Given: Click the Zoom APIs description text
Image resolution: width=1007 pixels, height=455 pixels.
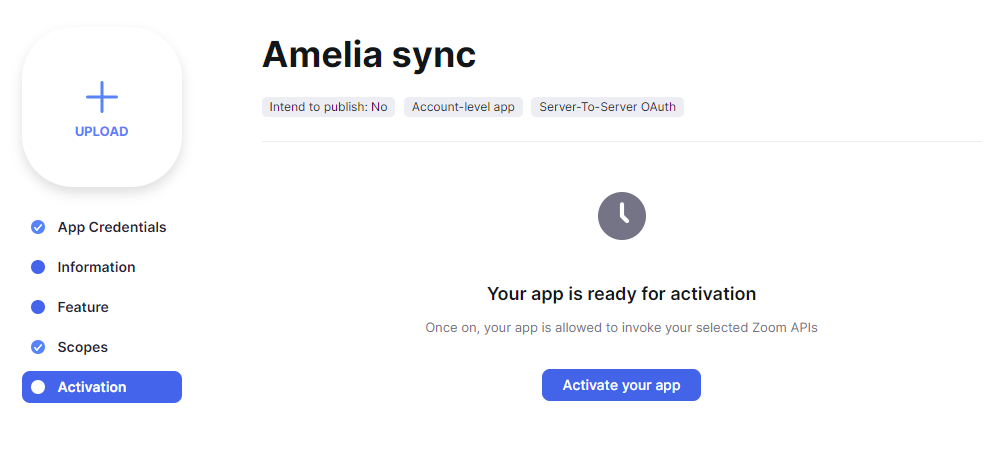Looking at the screenshot, I should point(621,328).
